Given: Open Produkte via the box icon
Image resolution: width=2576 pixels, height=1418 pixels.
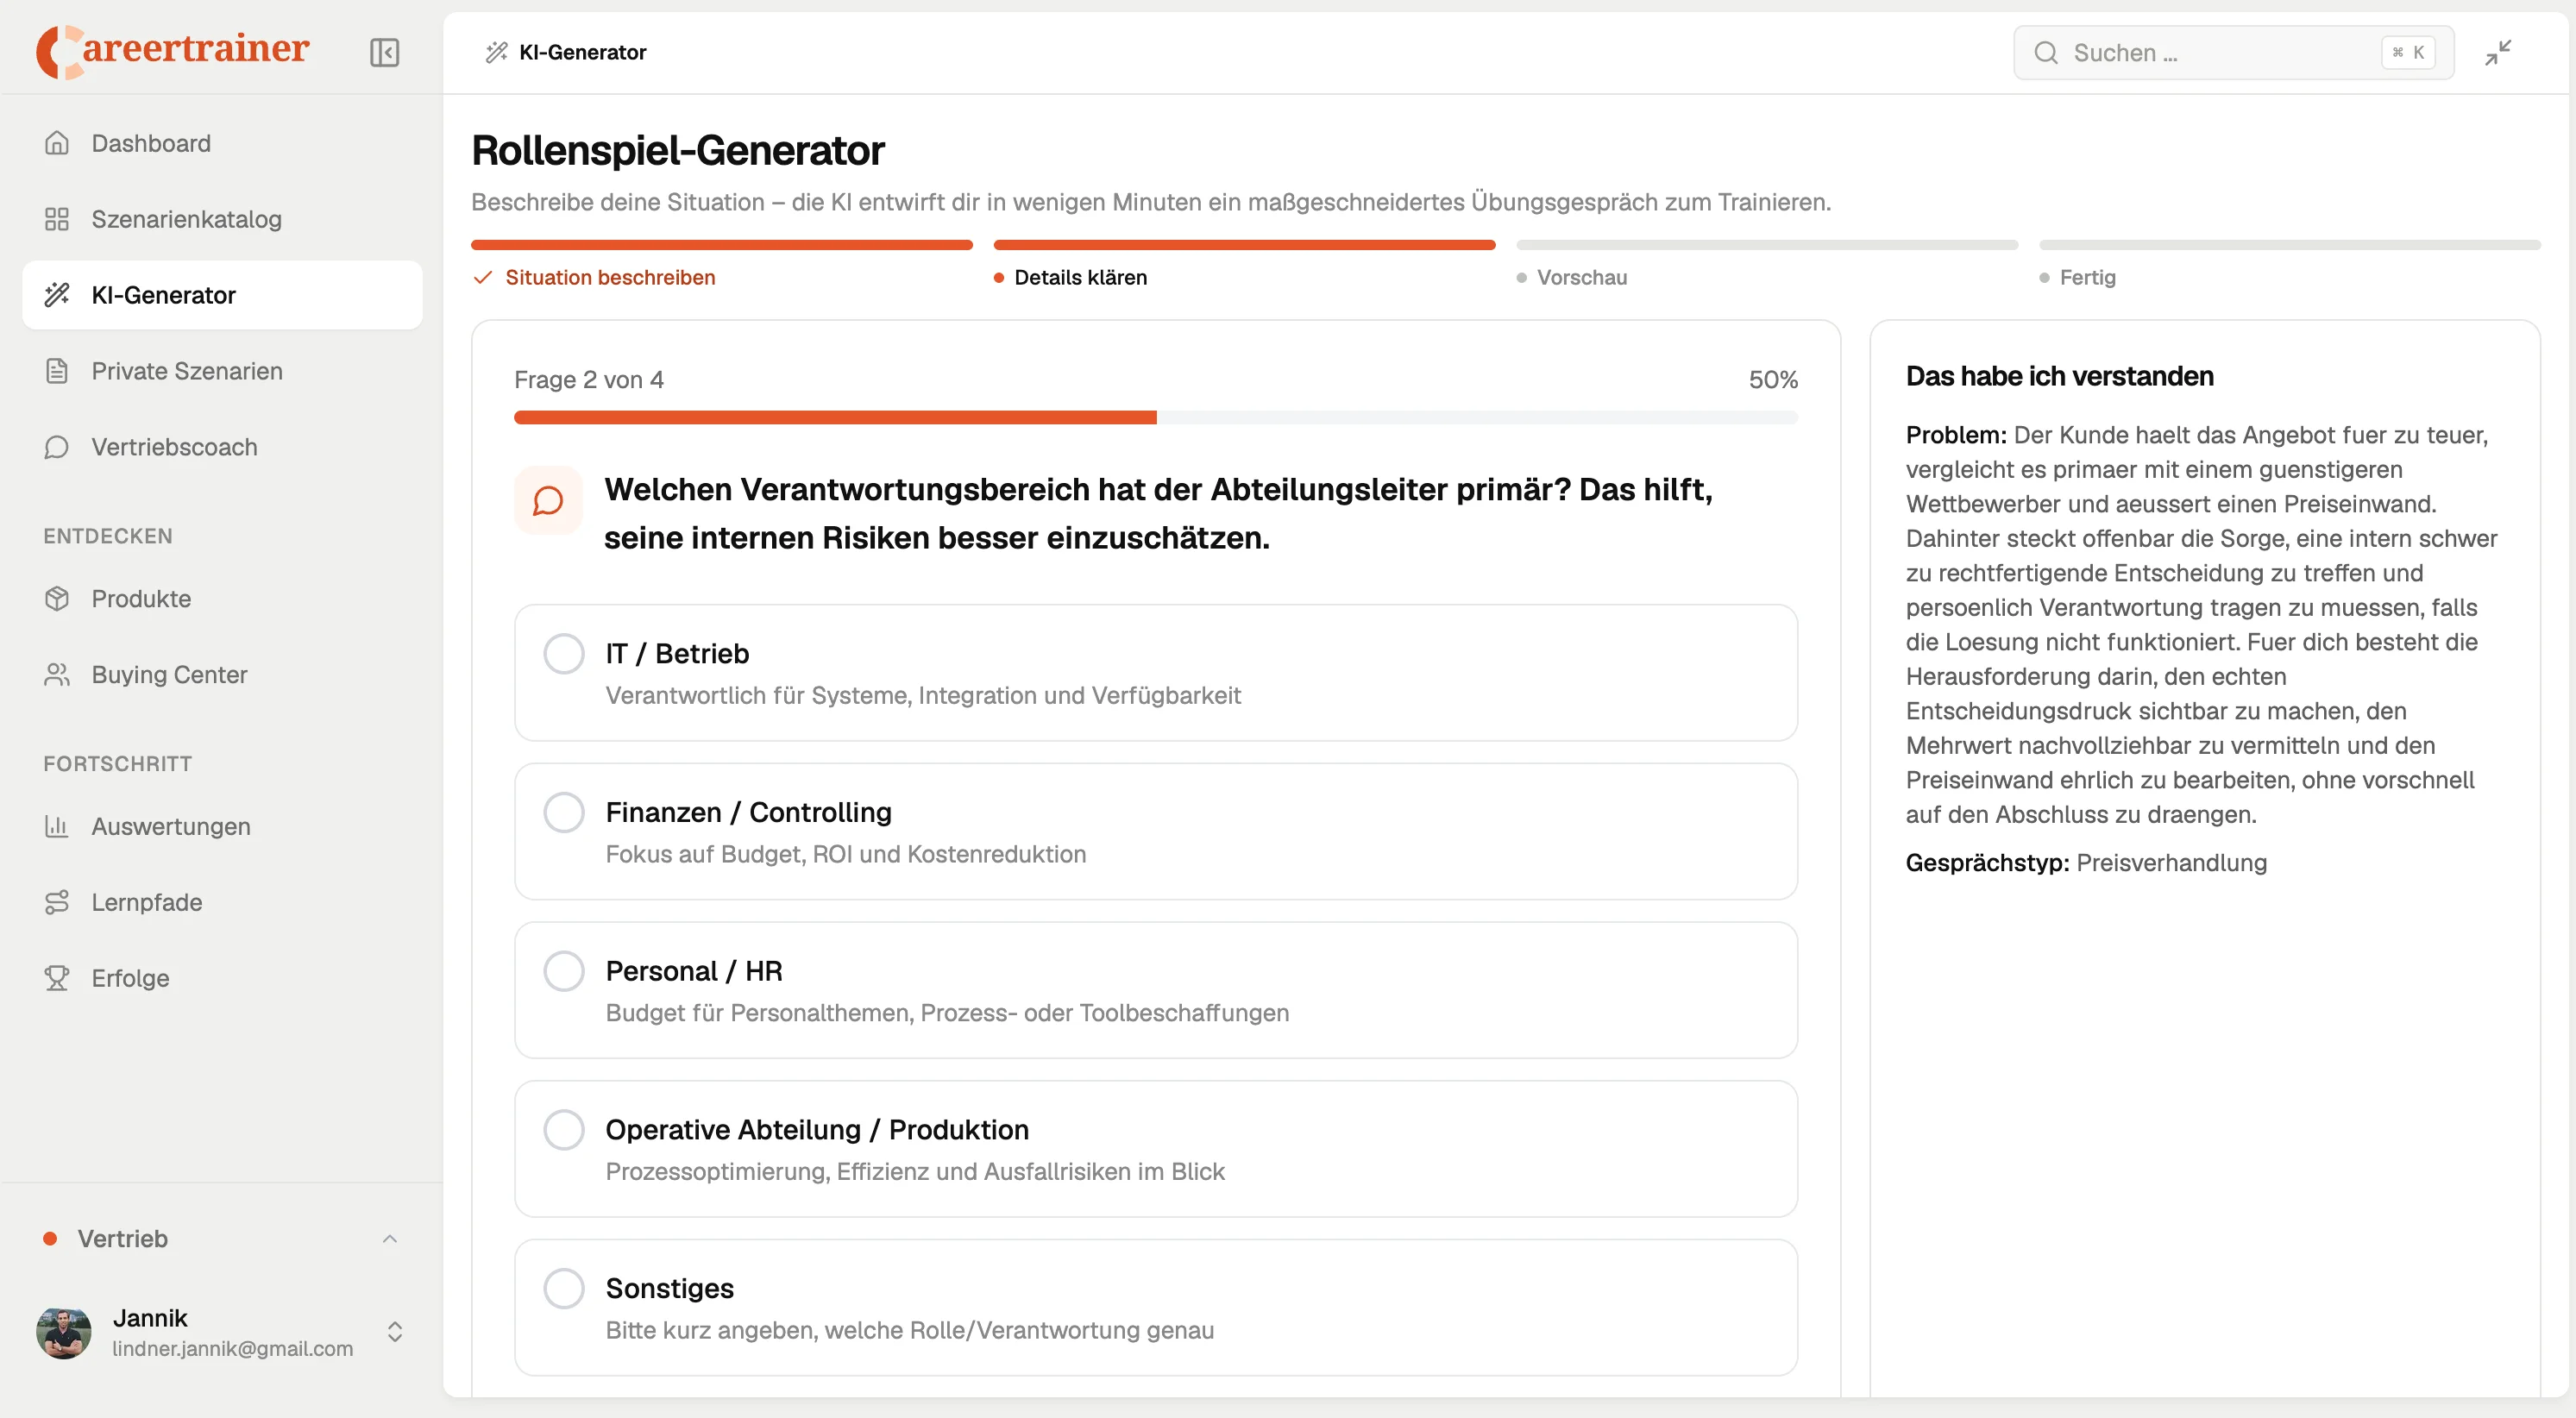Looking at the screenshot, I should pos(57,599).
